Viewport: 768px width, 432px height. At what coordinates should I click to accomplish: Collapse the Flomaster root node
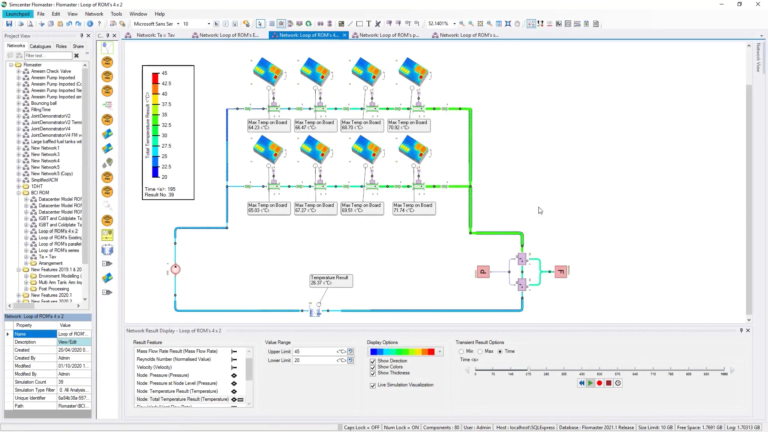[11, 65]
